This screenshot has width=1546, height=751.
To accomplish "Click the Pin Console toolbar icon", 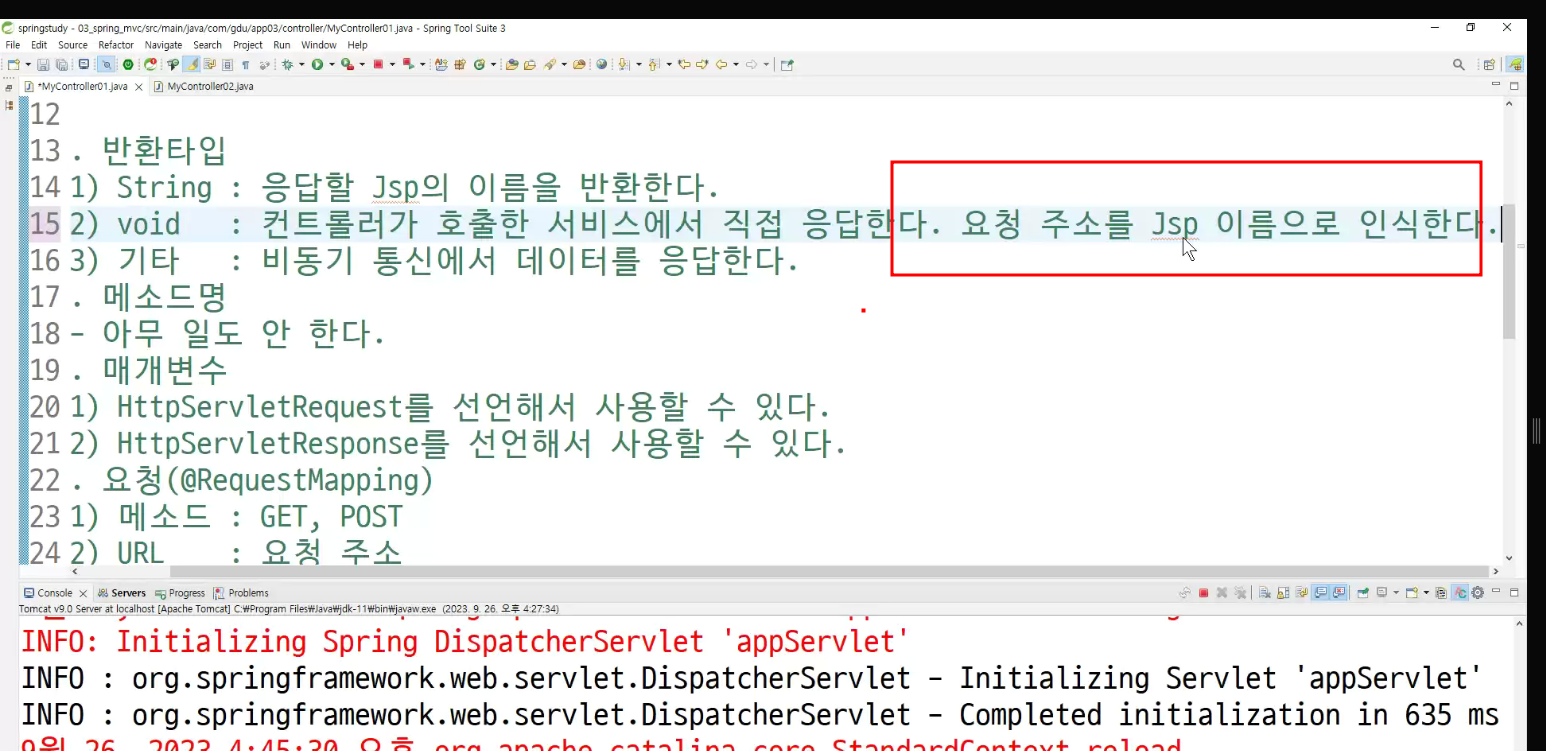I will [x=1363, y=593].
